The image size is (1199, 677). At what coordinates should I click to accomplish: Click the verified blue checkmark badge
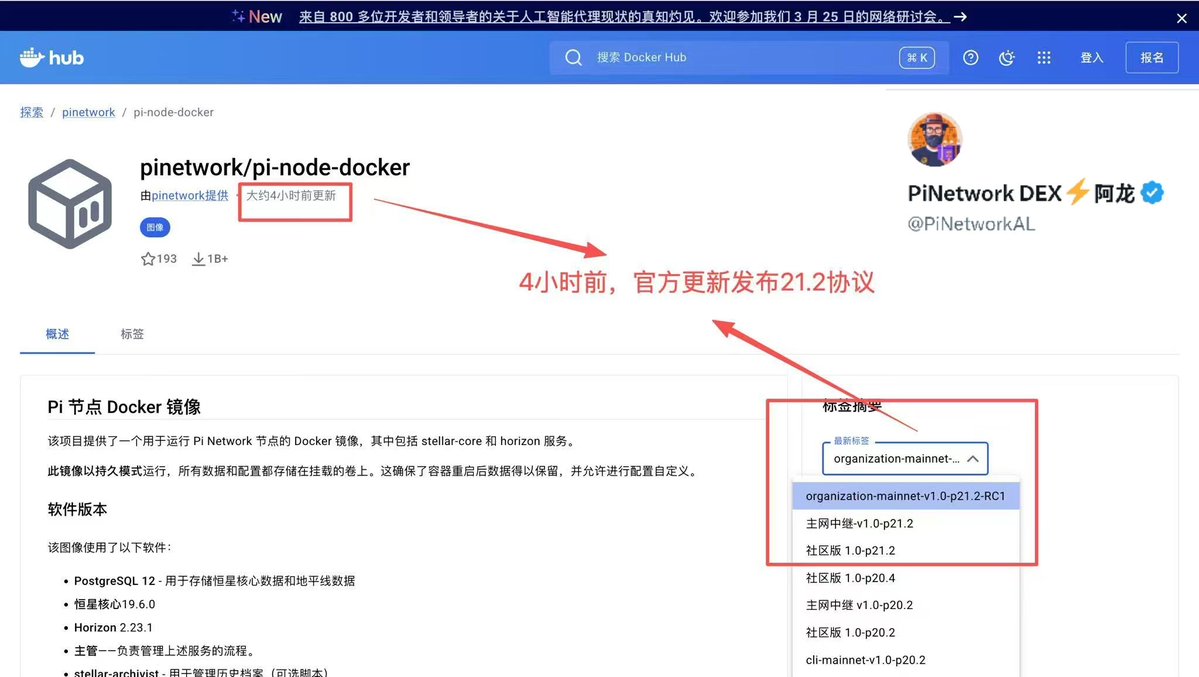click(x=1150, y=193)
